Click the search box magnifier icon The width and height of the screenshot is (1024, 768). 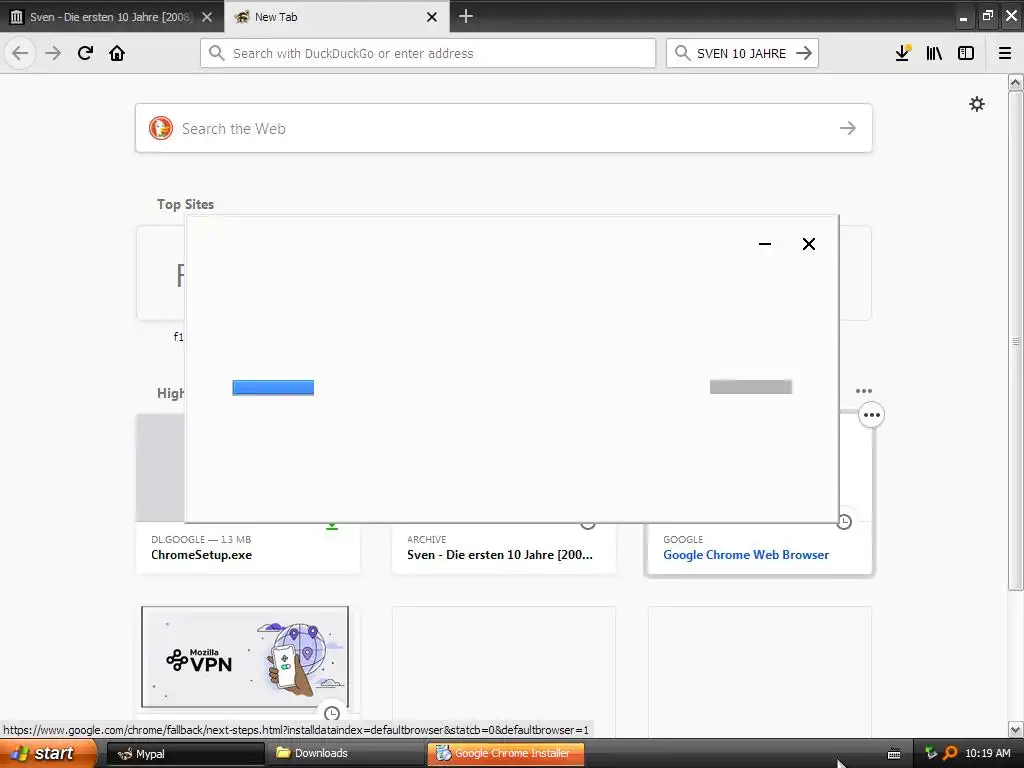click(x=682, y=53)
